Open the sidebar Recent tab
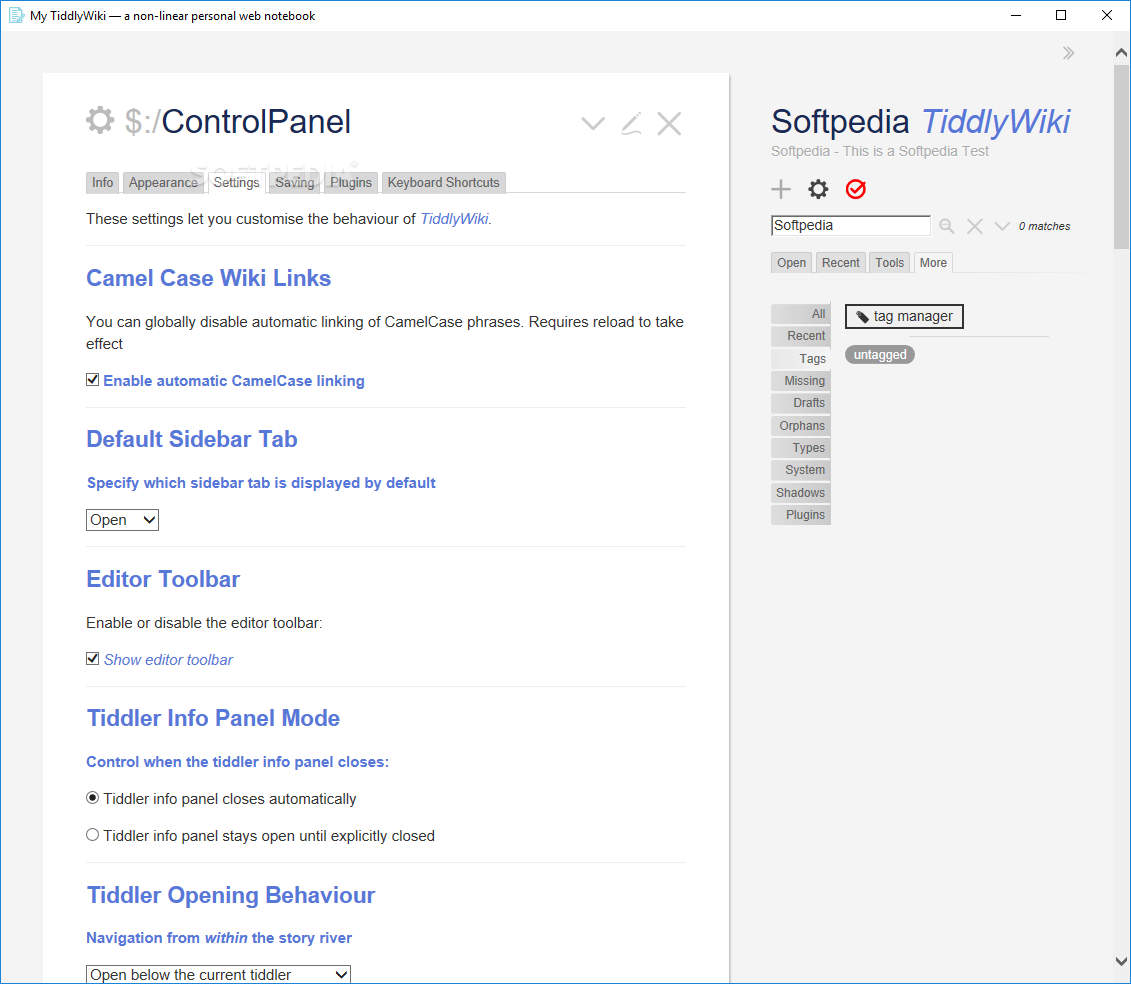 [x=840, y=263]
